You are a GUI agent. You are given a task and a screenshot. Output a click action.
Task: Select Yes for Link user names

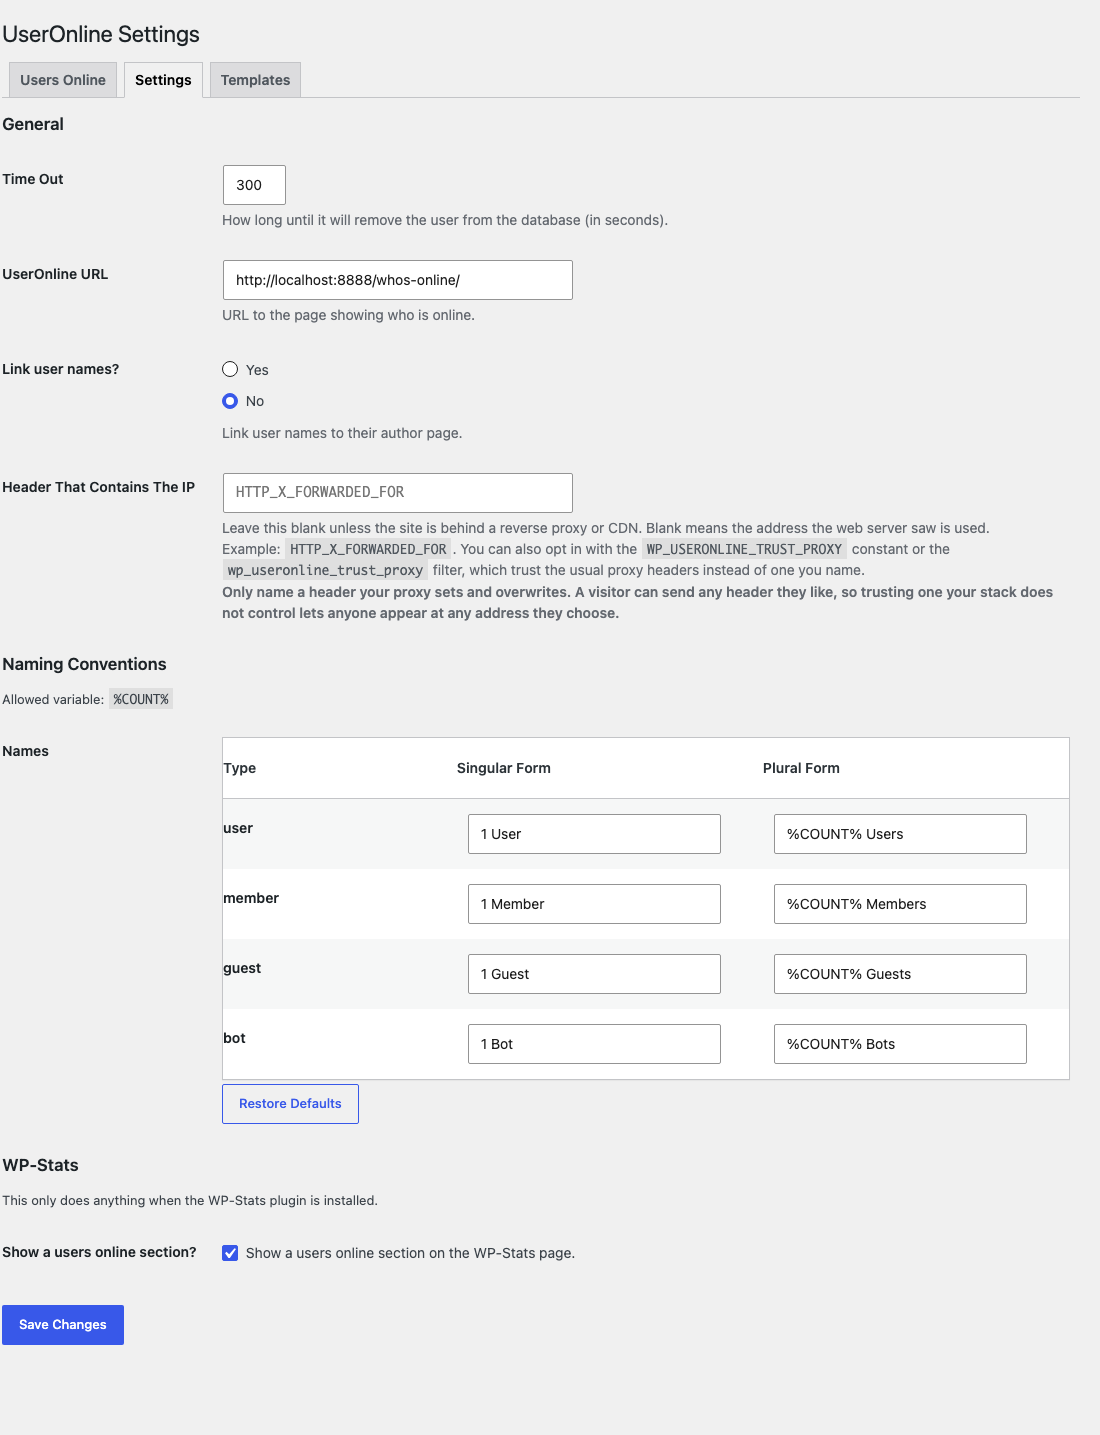230,369
